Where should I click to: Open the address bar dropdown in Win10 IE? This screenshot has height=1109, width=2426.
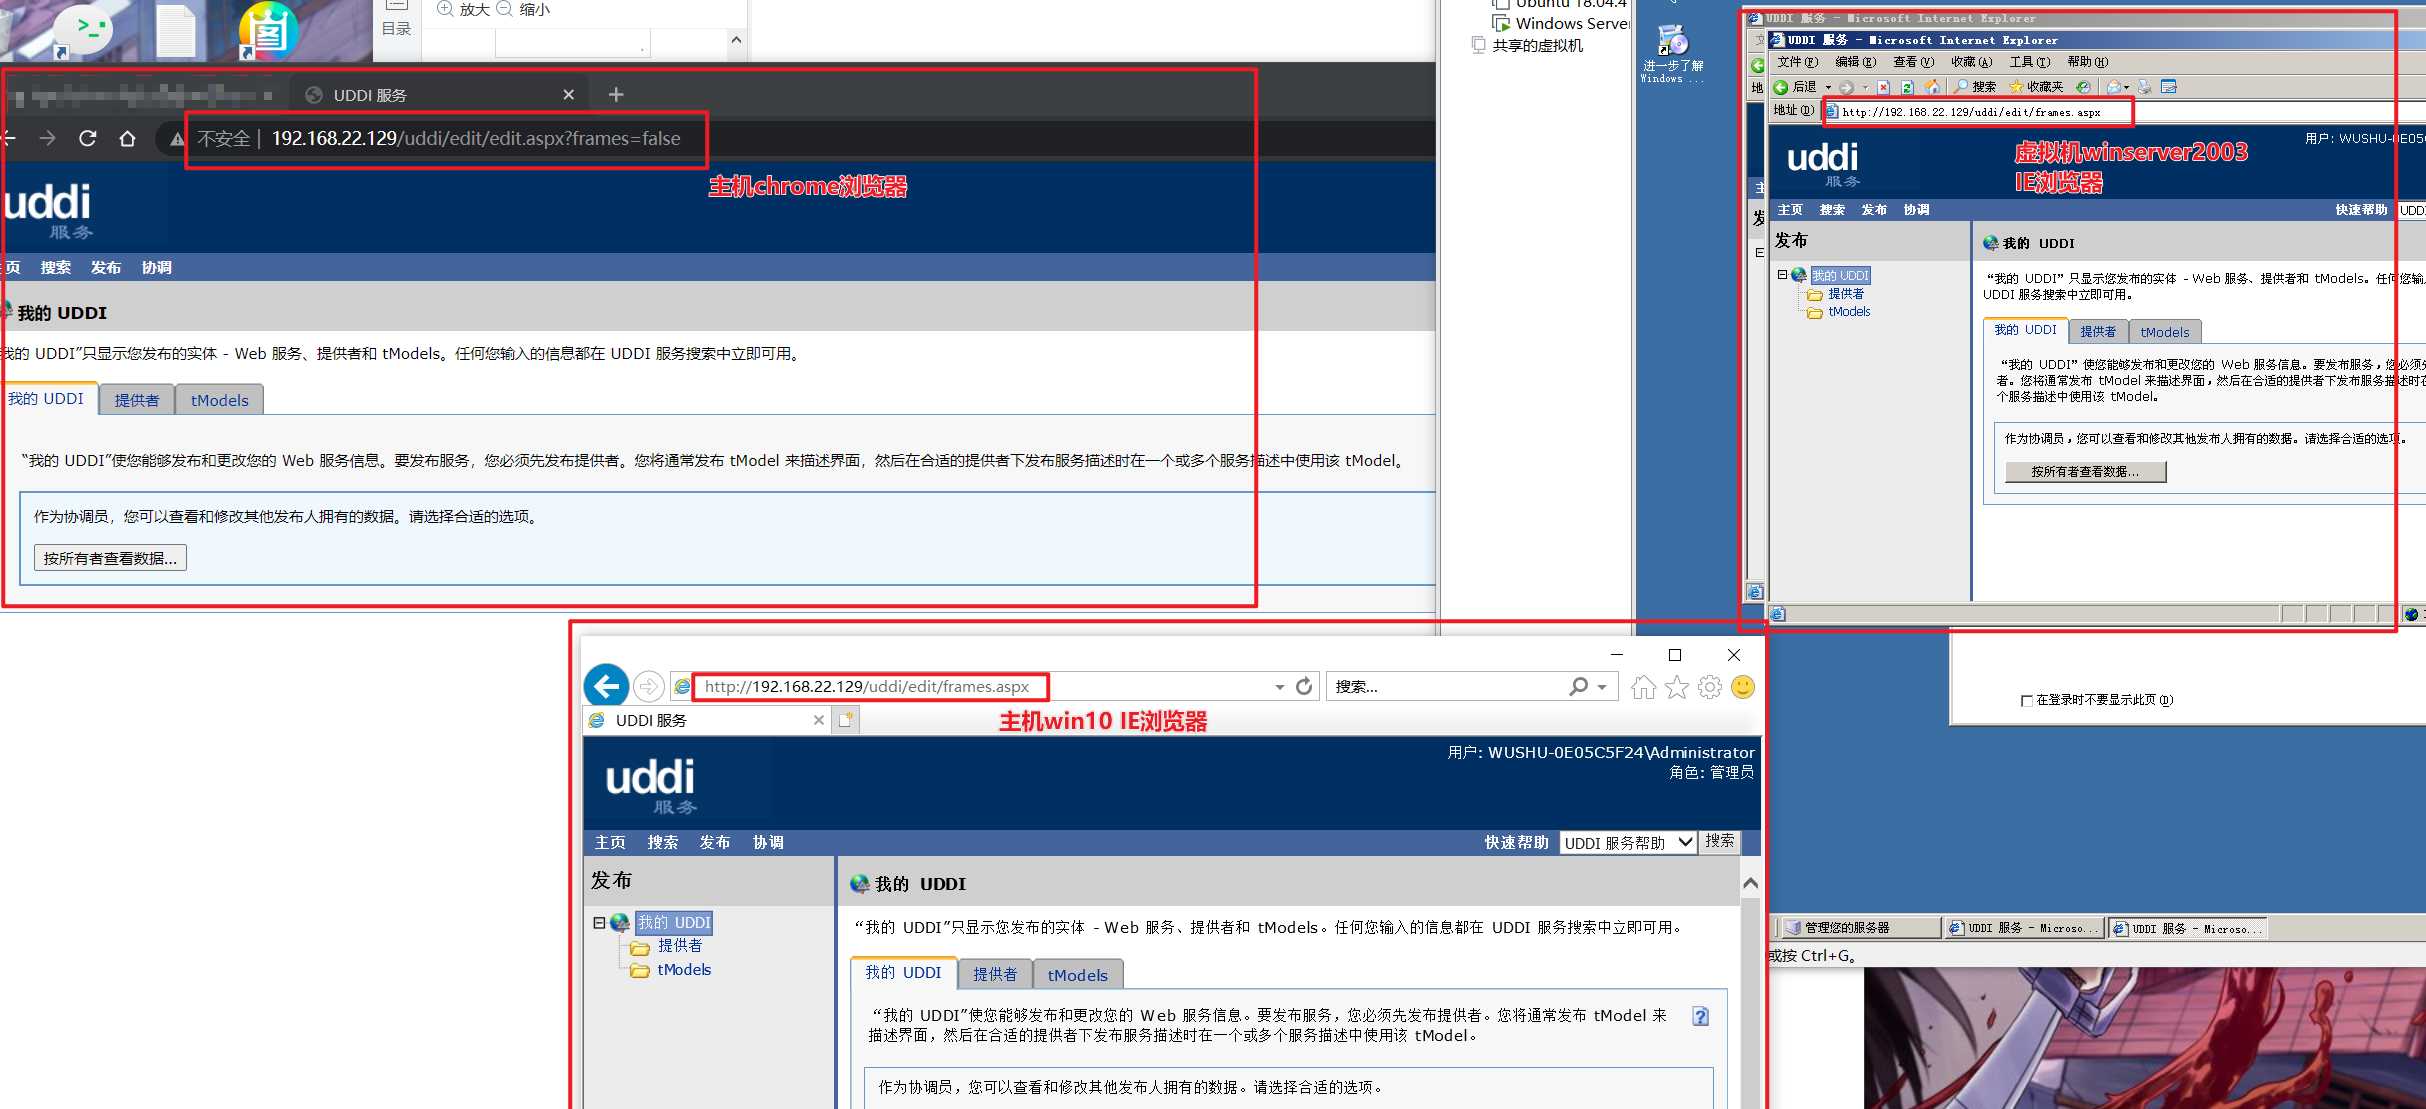pos(1278,686)
